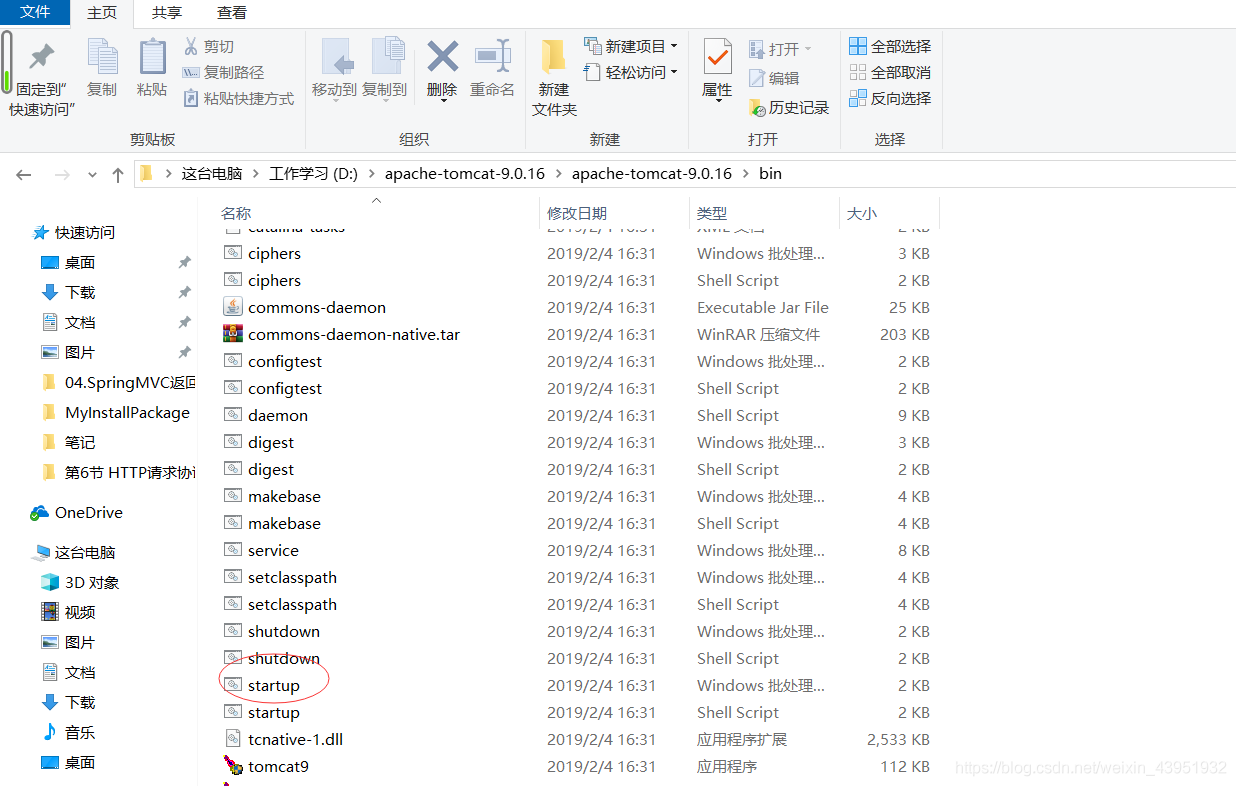Click the Back navigation arrow
Viewport: 1236px width, 786px height.
coord(24,174)
